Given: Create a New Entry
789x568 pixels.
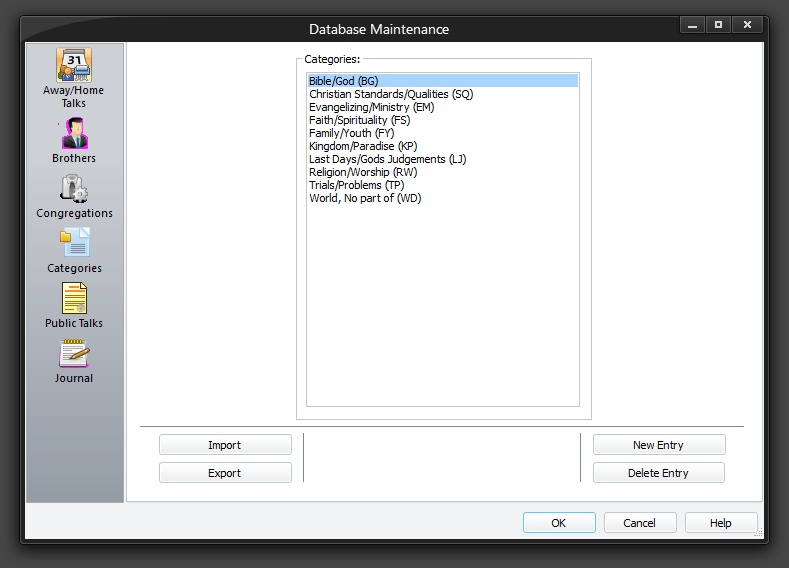Looking at the screenshot, I should [x=659, y=445].
